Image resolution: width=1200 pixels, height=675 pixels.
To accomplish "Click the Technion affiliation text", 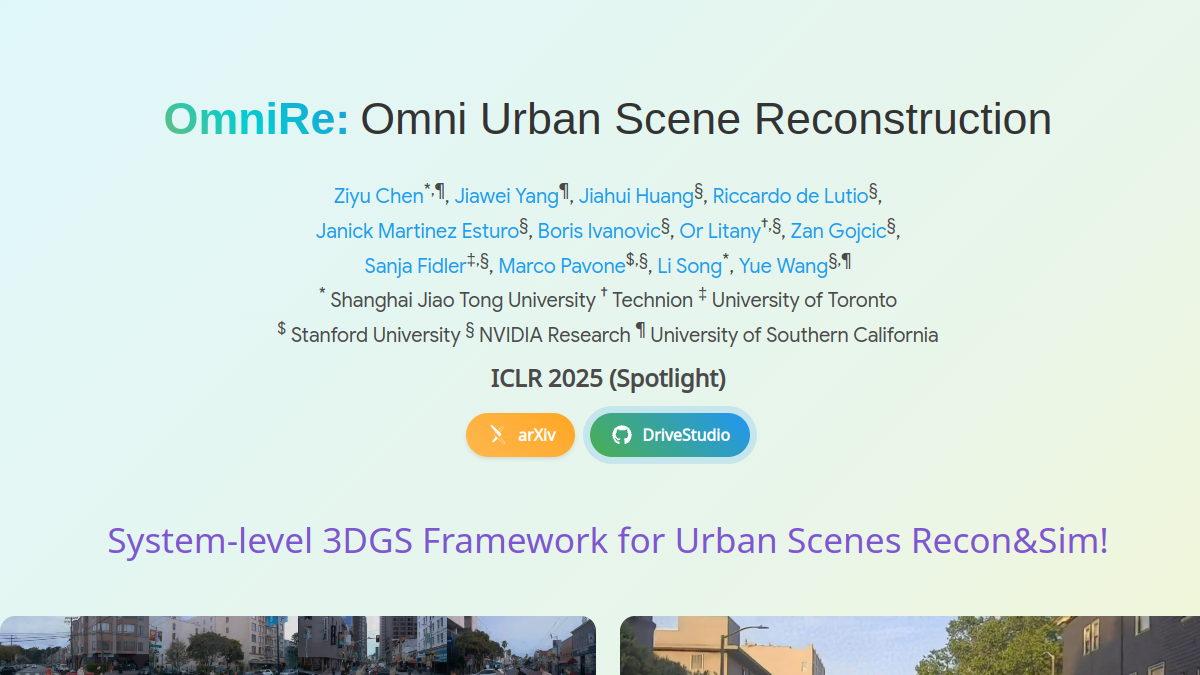I will [652, 300].
